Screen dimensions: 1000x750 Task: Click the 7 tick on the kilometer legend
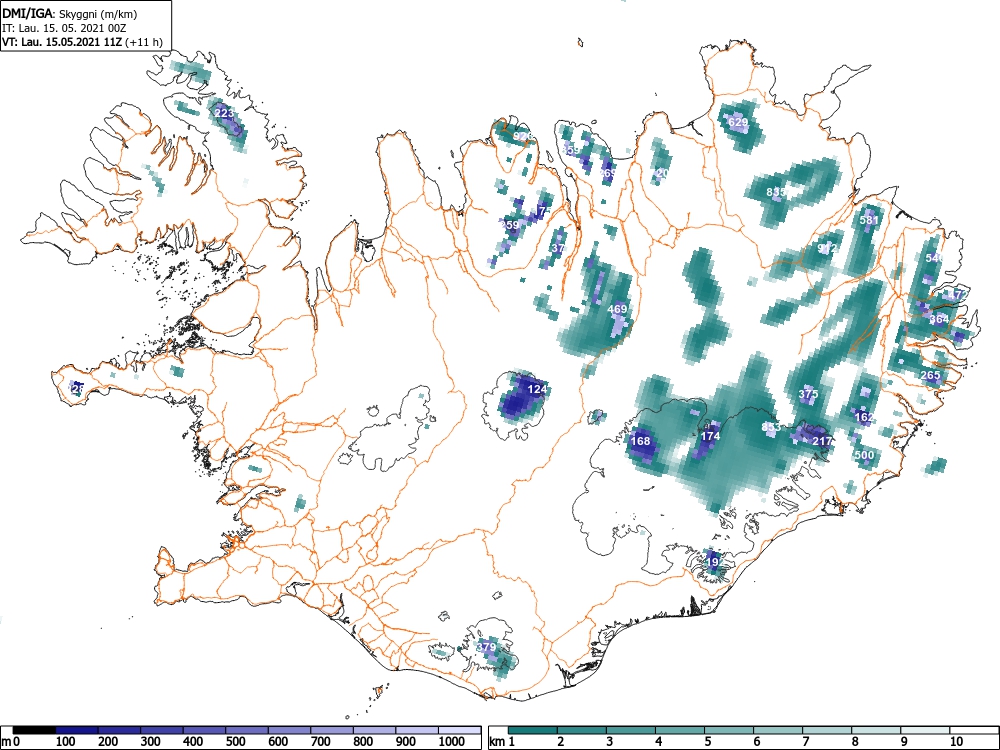click(805, 742)
